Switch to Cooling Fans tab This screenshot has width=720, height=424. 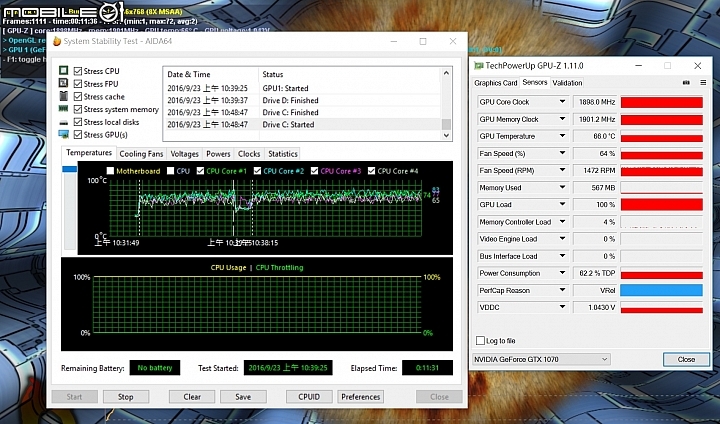click(141, 154)
